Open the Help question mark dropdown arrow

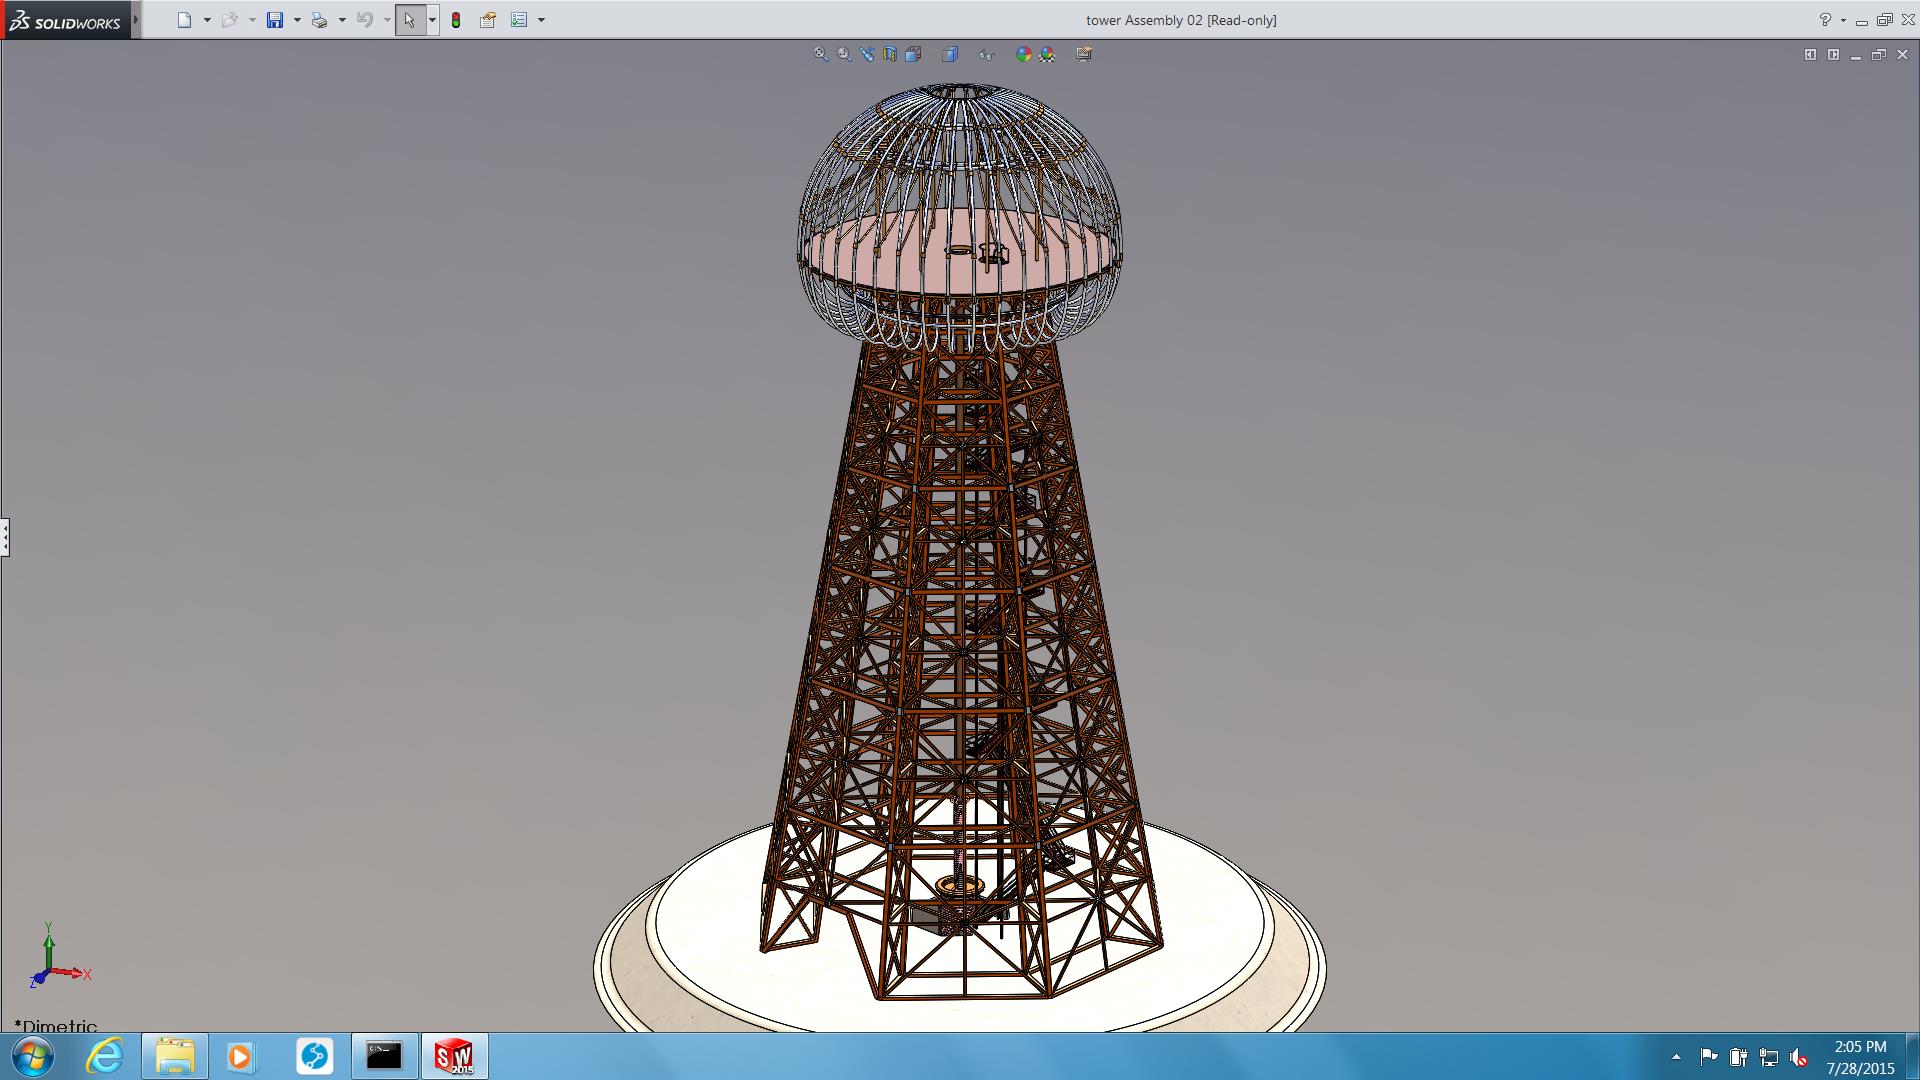coord(1843,20)
